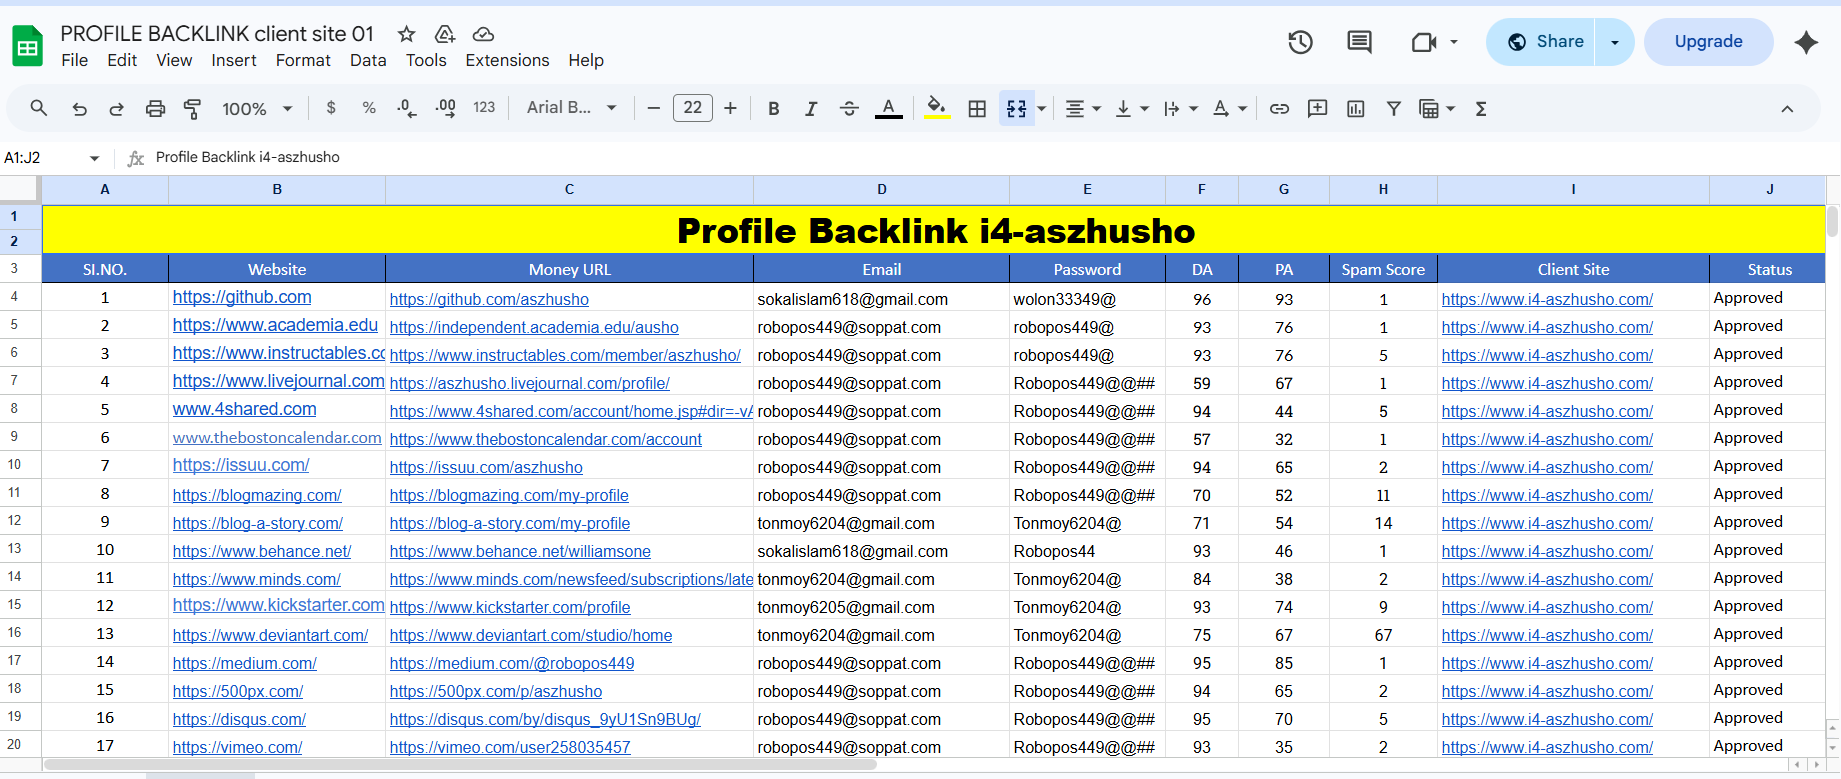The height and width of the screenshot is (779, 1841).
Task: Open the Insert menu
Action: (233, 60)
